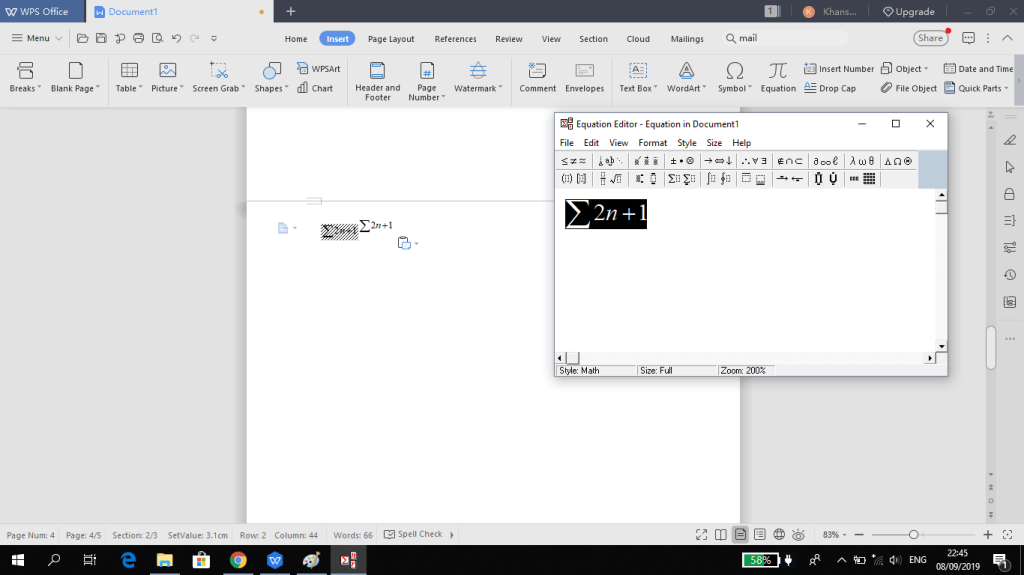The width and height of the screenshot is (1024, 575).
Task: Open the summation templates palette
Action: tap(681, 179)
